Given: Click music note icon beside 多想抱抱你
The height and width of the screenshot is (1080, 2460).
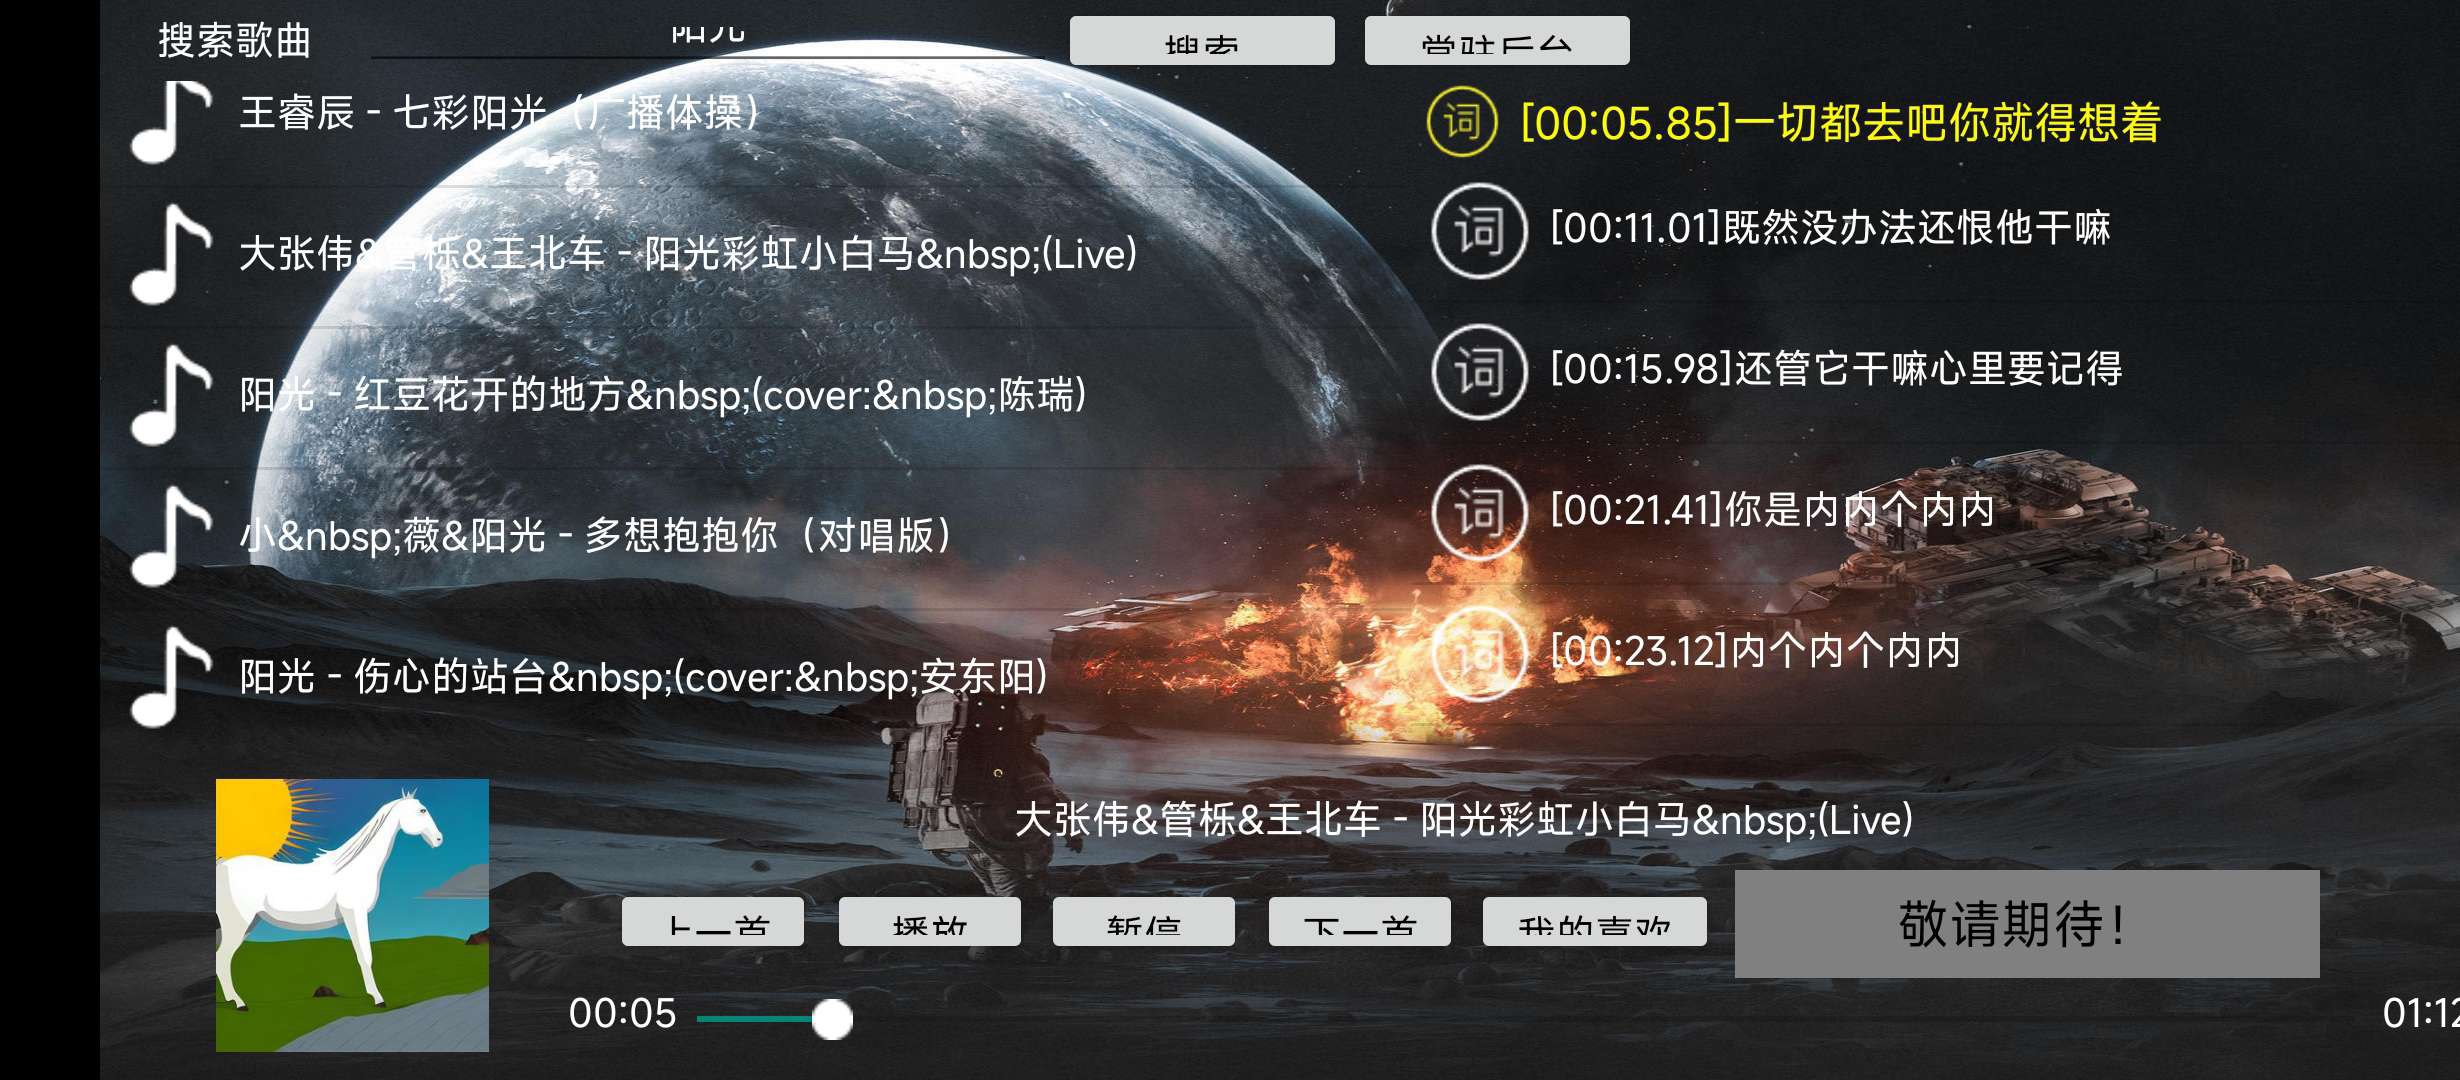Looking at the screenshot, I should pos(170,535).
